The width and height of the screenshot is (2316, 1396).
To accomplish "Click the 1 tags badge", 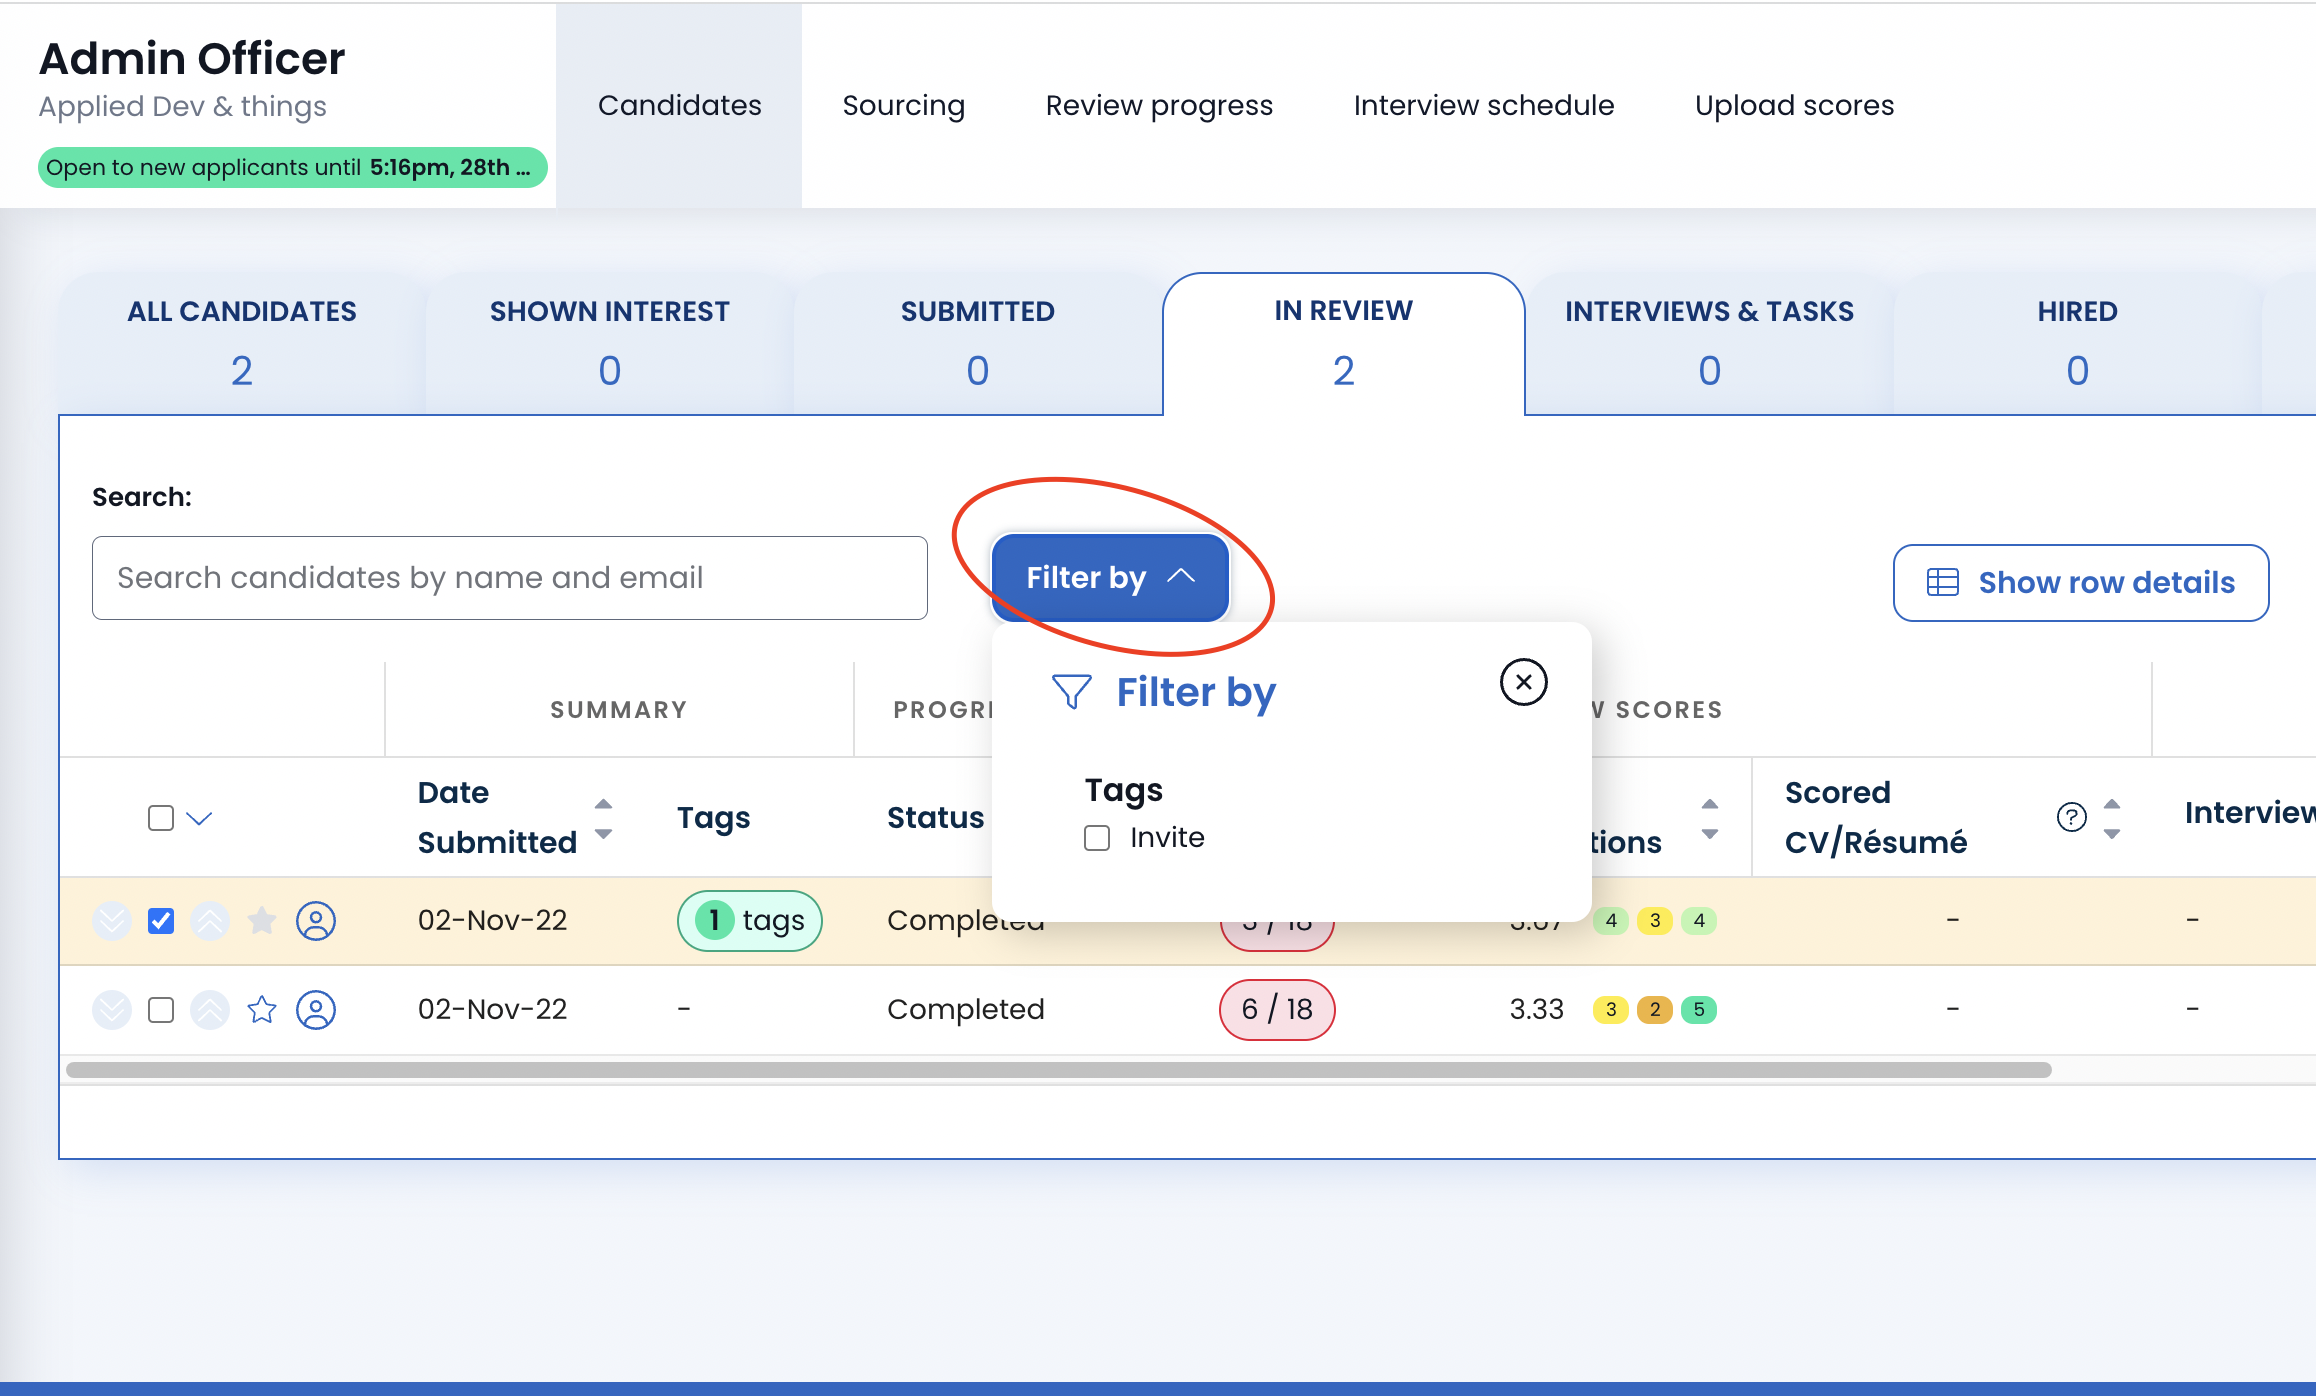I will (750, 920).
